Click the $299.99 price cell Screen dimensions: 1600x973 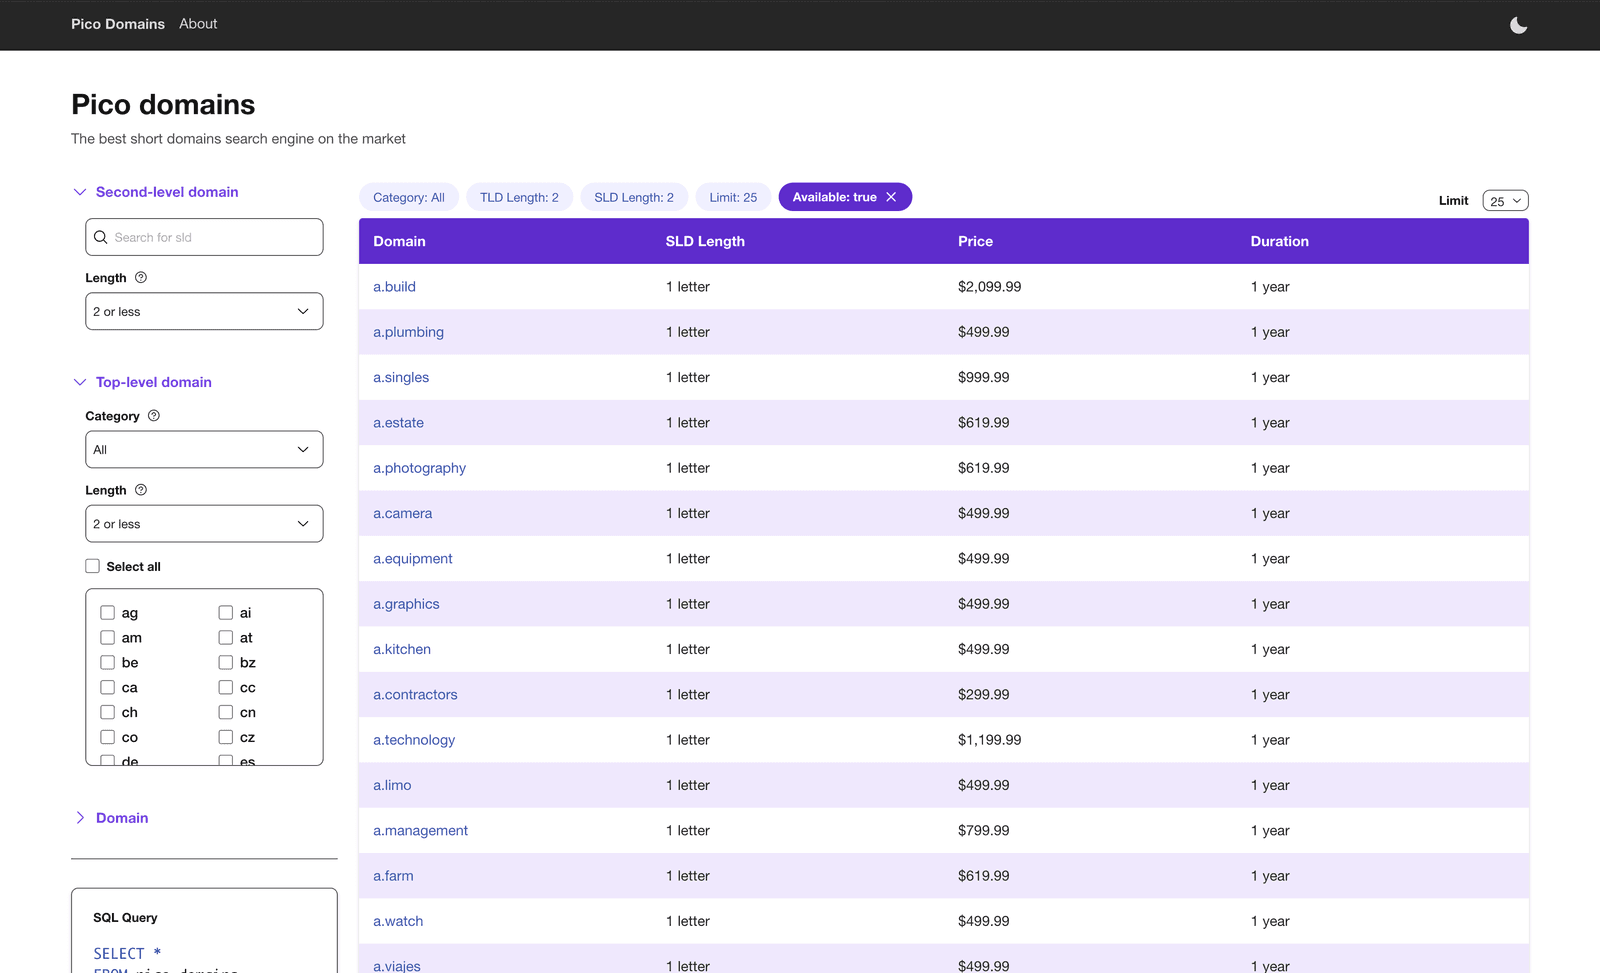click(x=983, y=695)
